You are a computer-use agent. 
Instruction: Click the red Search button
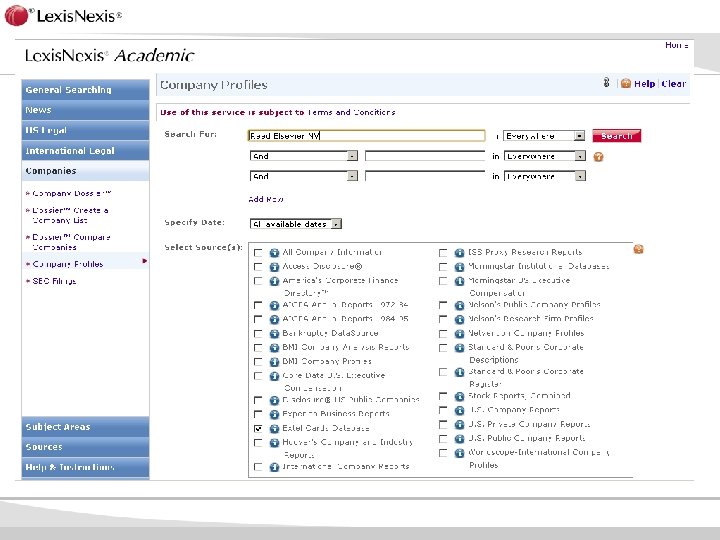click(x=617, y=136)
